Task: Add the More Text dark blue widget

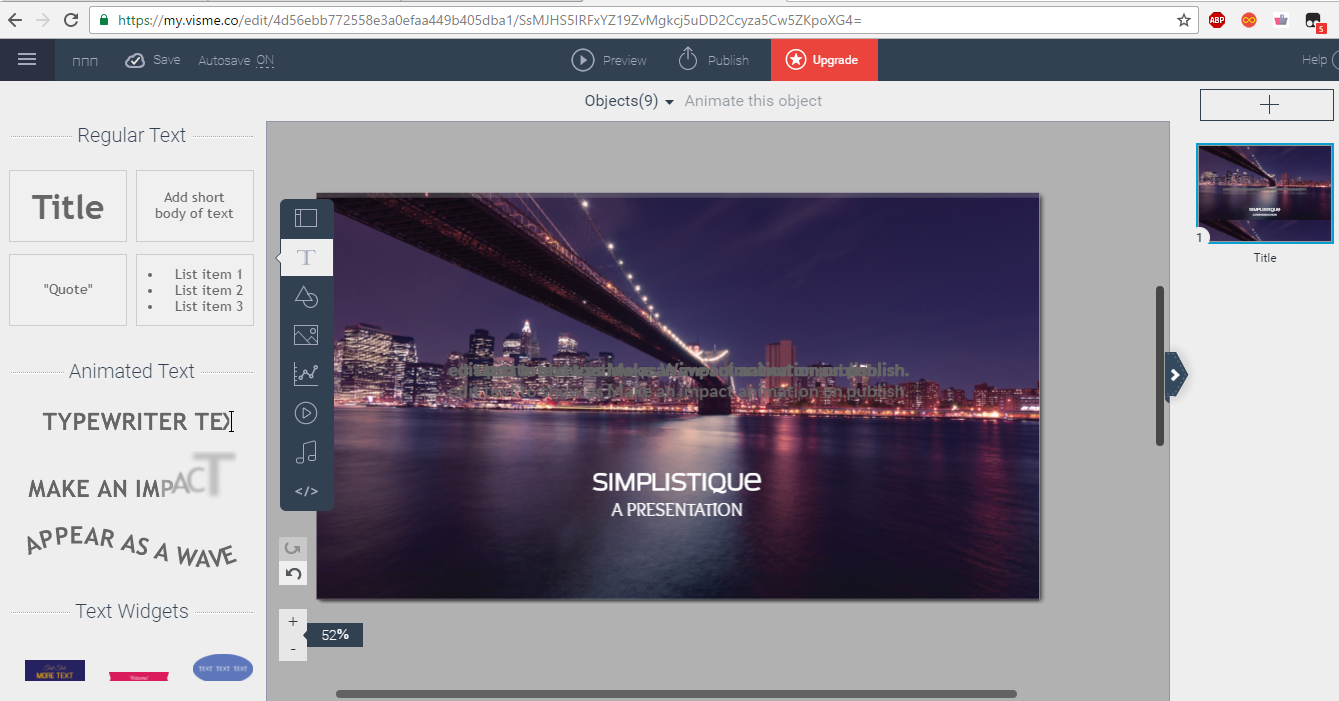Action: (55, 670)
